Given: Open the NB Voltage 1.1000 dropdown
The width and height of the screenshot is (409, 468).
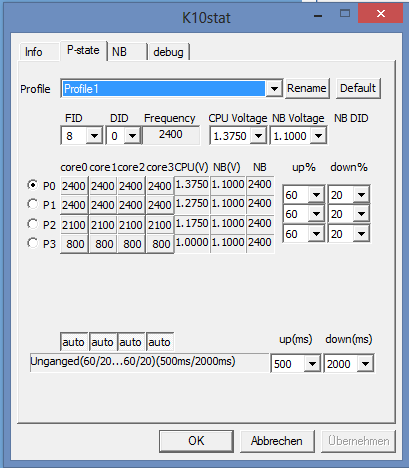Looking at the screenshot, I should click(x=319, y=136).
